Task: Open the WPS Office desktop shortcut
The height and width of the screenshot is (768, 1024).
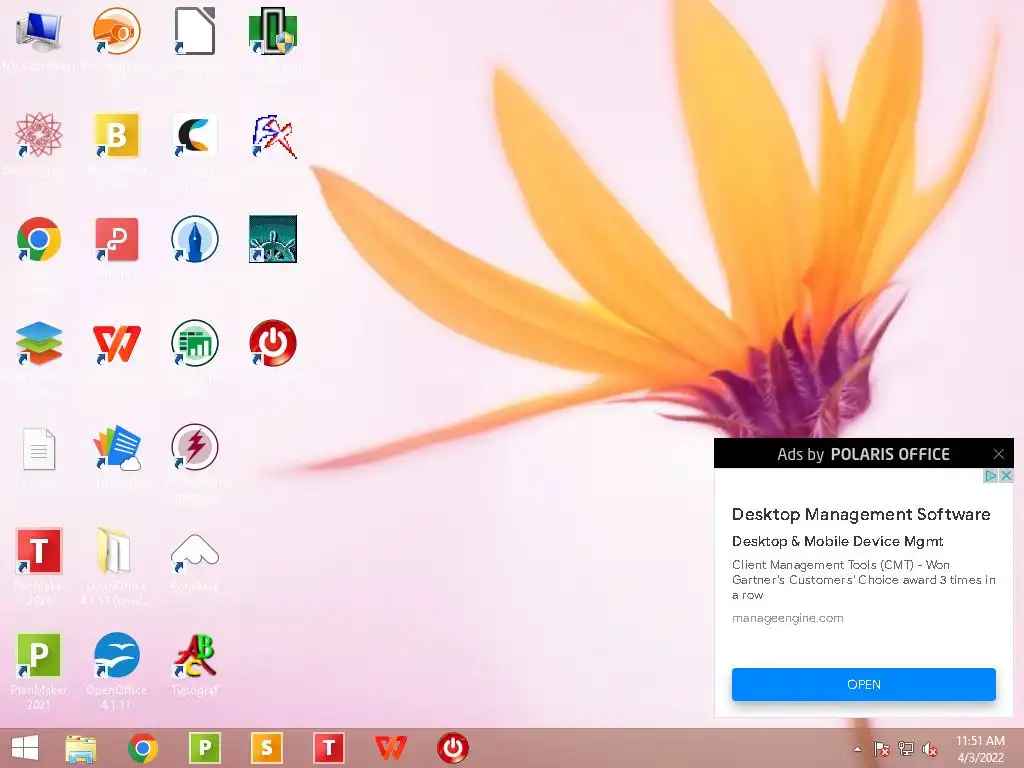Action: pyautogui.click(x=116, y=343)
